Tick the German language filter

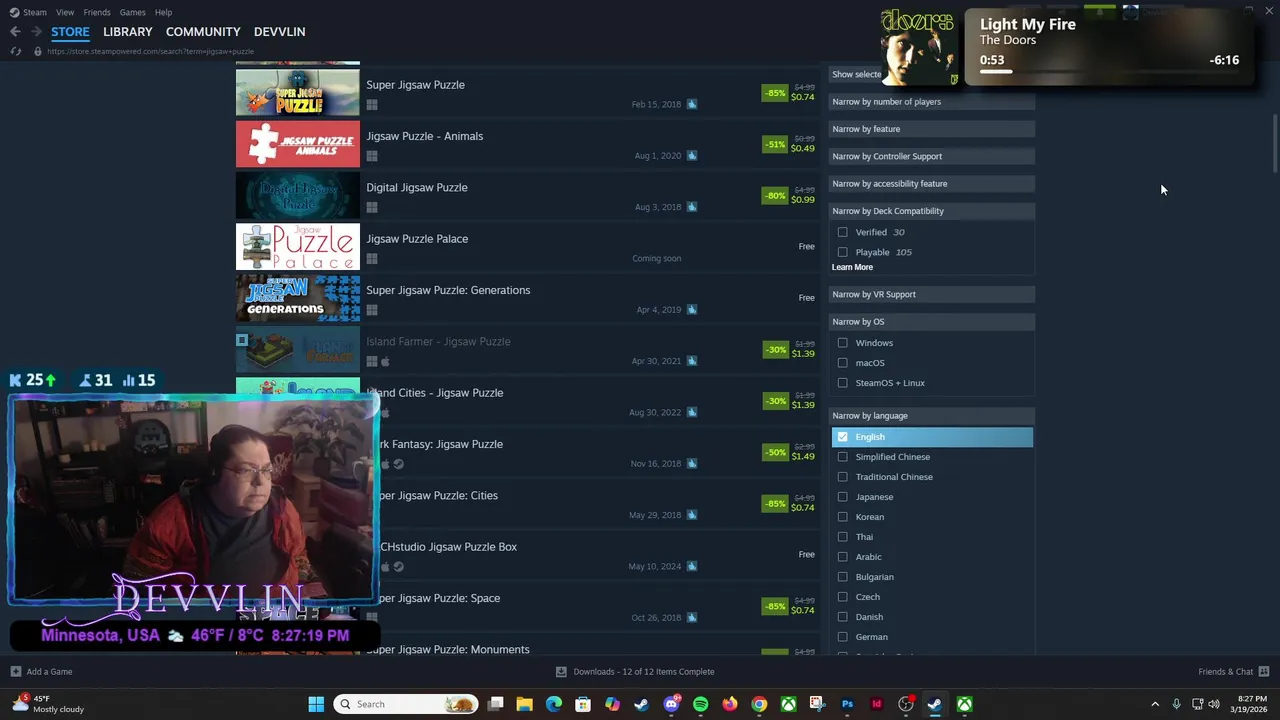tap(842, 637)
